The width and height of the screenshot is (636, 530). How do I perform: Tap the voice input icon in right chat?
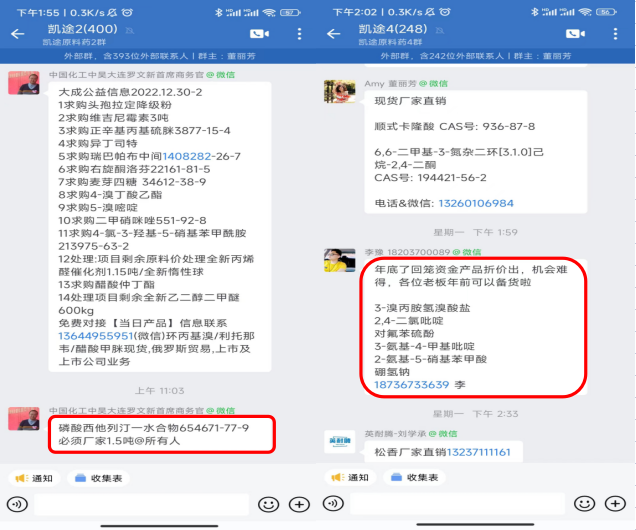coord(333,504)
